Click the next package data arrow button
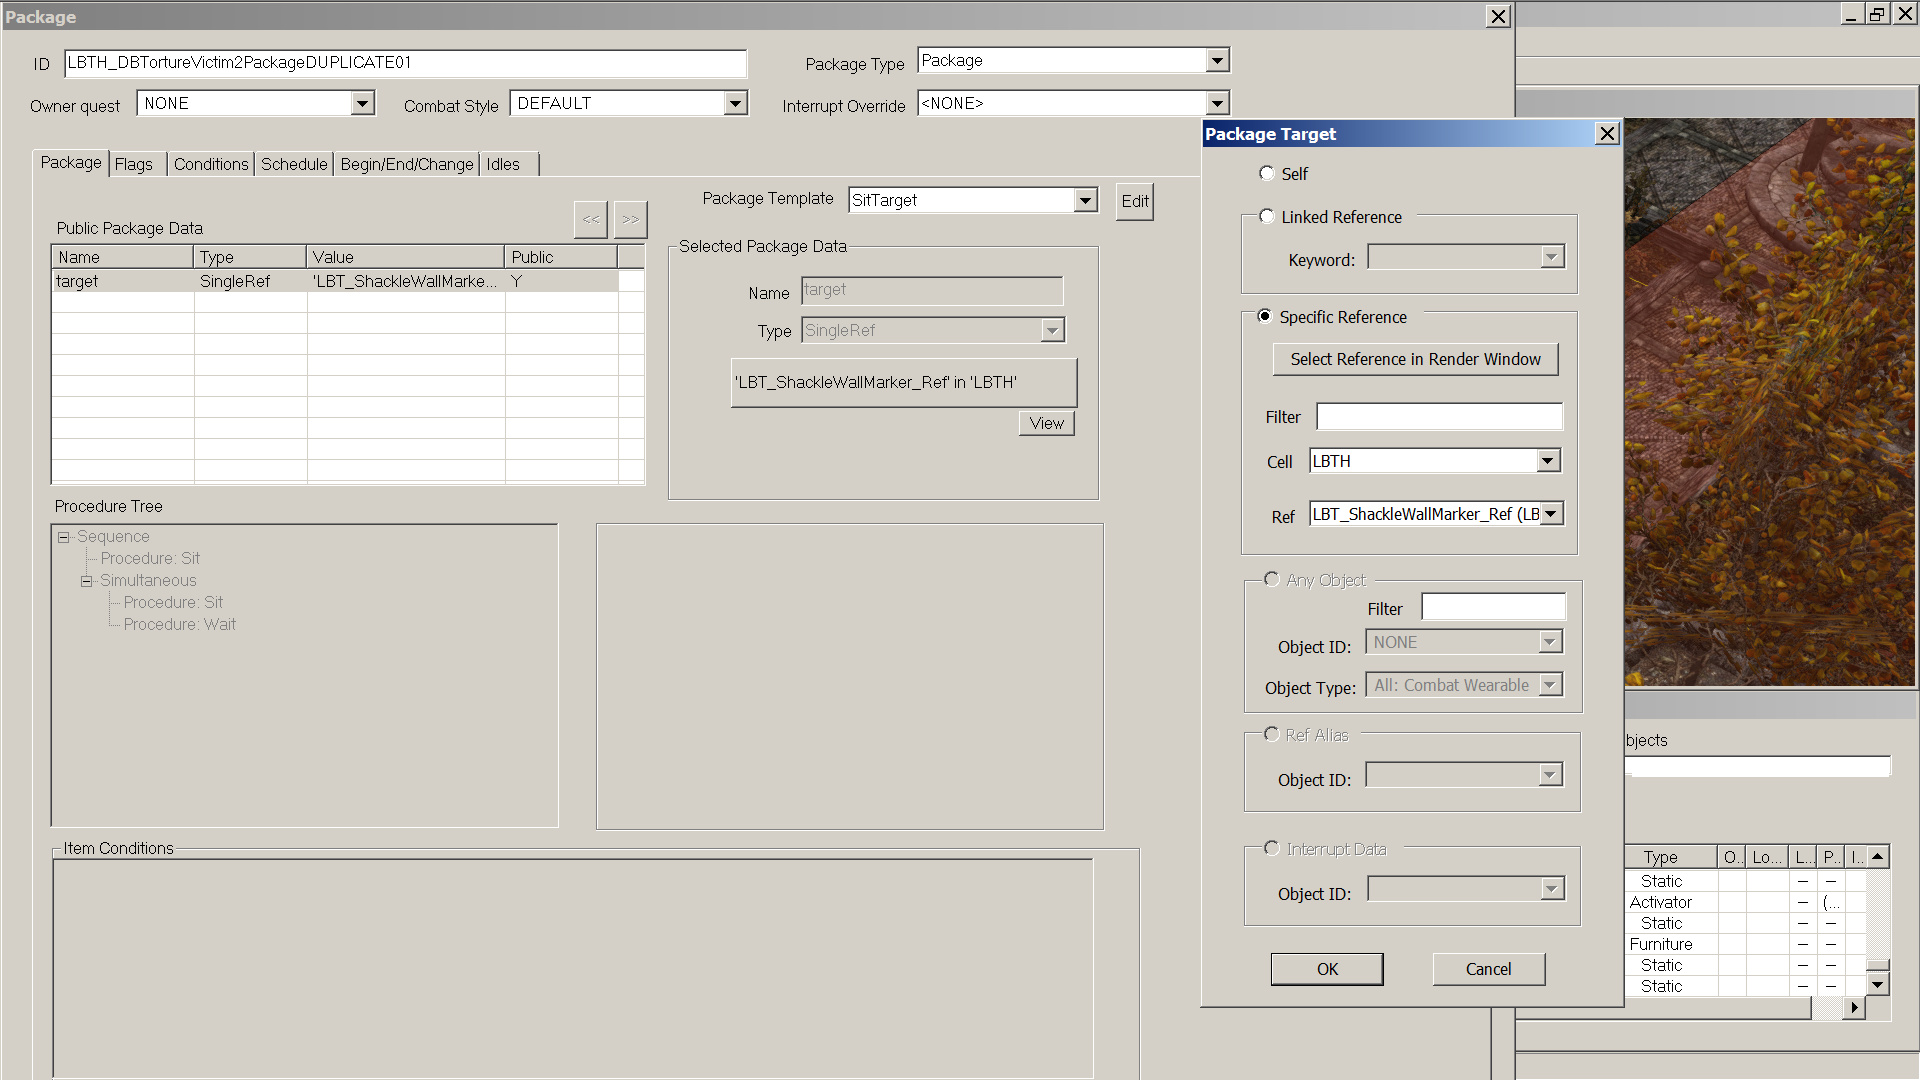Viewport: 1920px width, 1080px height. [x=630, y=219]
